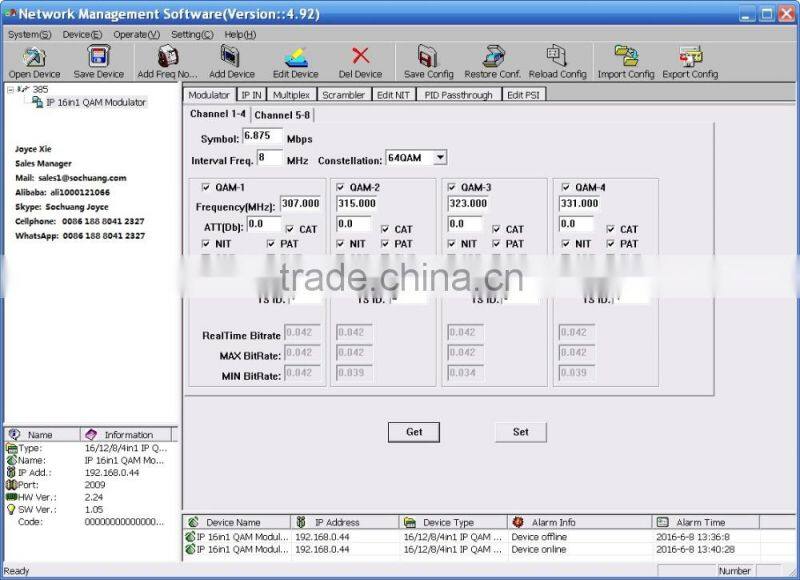Click the Add Device toolbar icon
Image resolution: width=800 pixels, height=580 pixels.
pyautogui.click(x=231, y=57)
